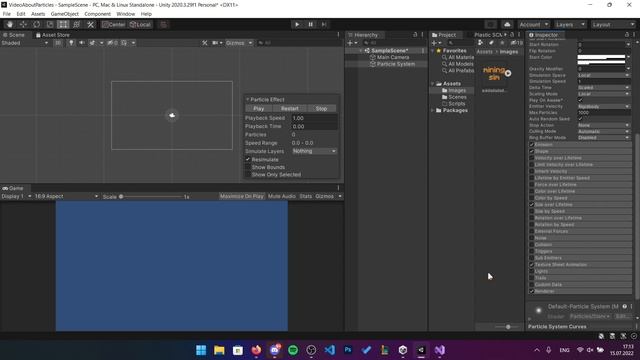Image resolution: width=640 pixels, height=360 pixels.
Task: Open Culling Mode dropdown
Action: tap(604, 131)
